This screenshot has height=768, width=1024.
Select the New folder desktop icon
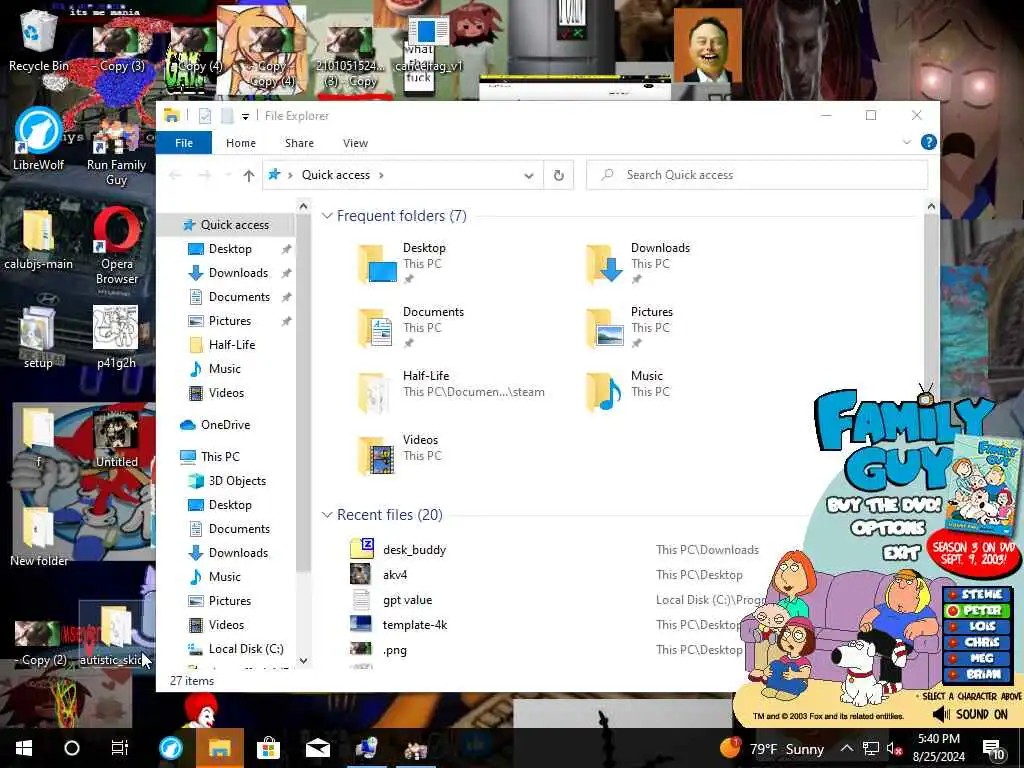[38, 536]
